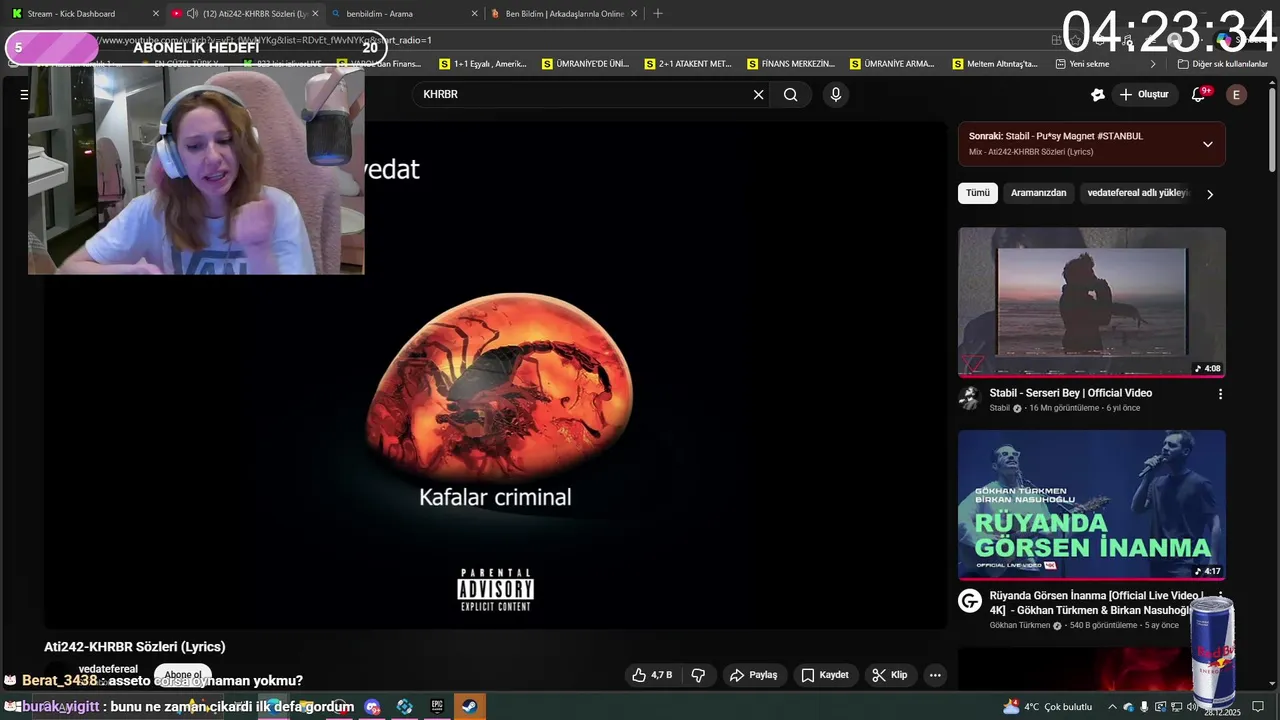
Task: Open Stabil channel avatar
Action: click(969, 398)
